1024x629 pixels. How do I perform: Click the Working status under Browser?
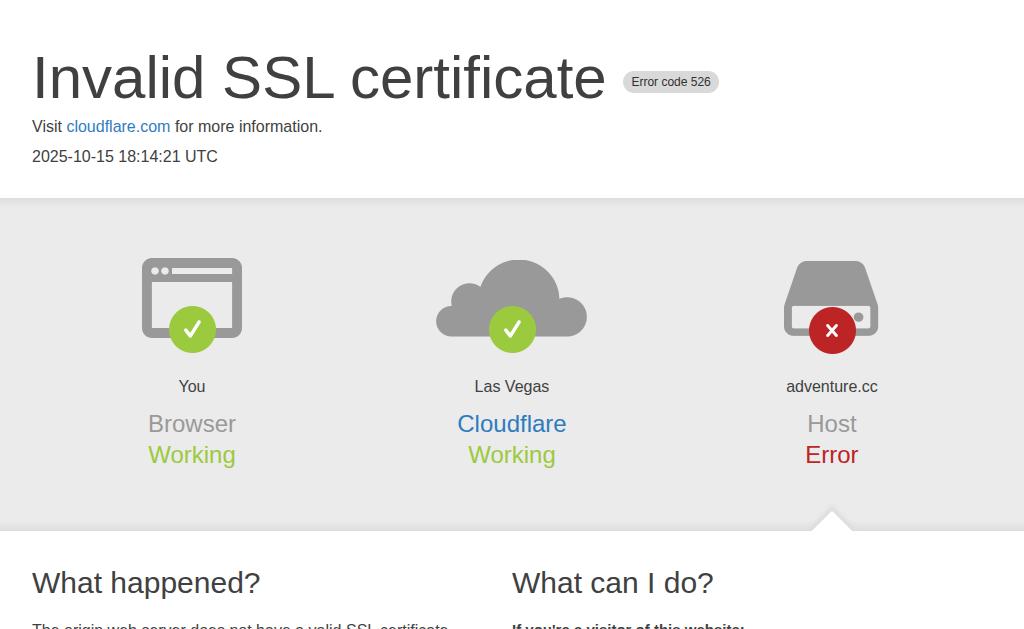point(192,455)
